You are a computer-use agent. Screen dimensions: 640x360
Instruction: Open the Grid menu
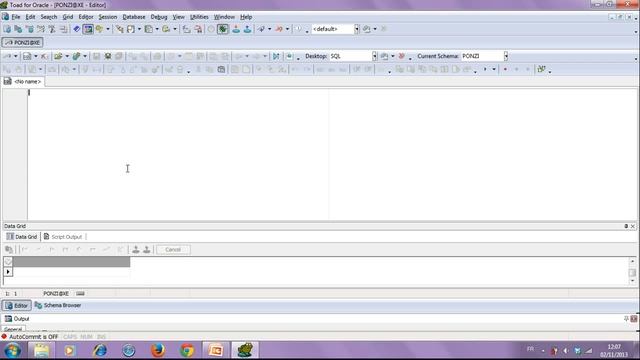(x=68, y=17)
